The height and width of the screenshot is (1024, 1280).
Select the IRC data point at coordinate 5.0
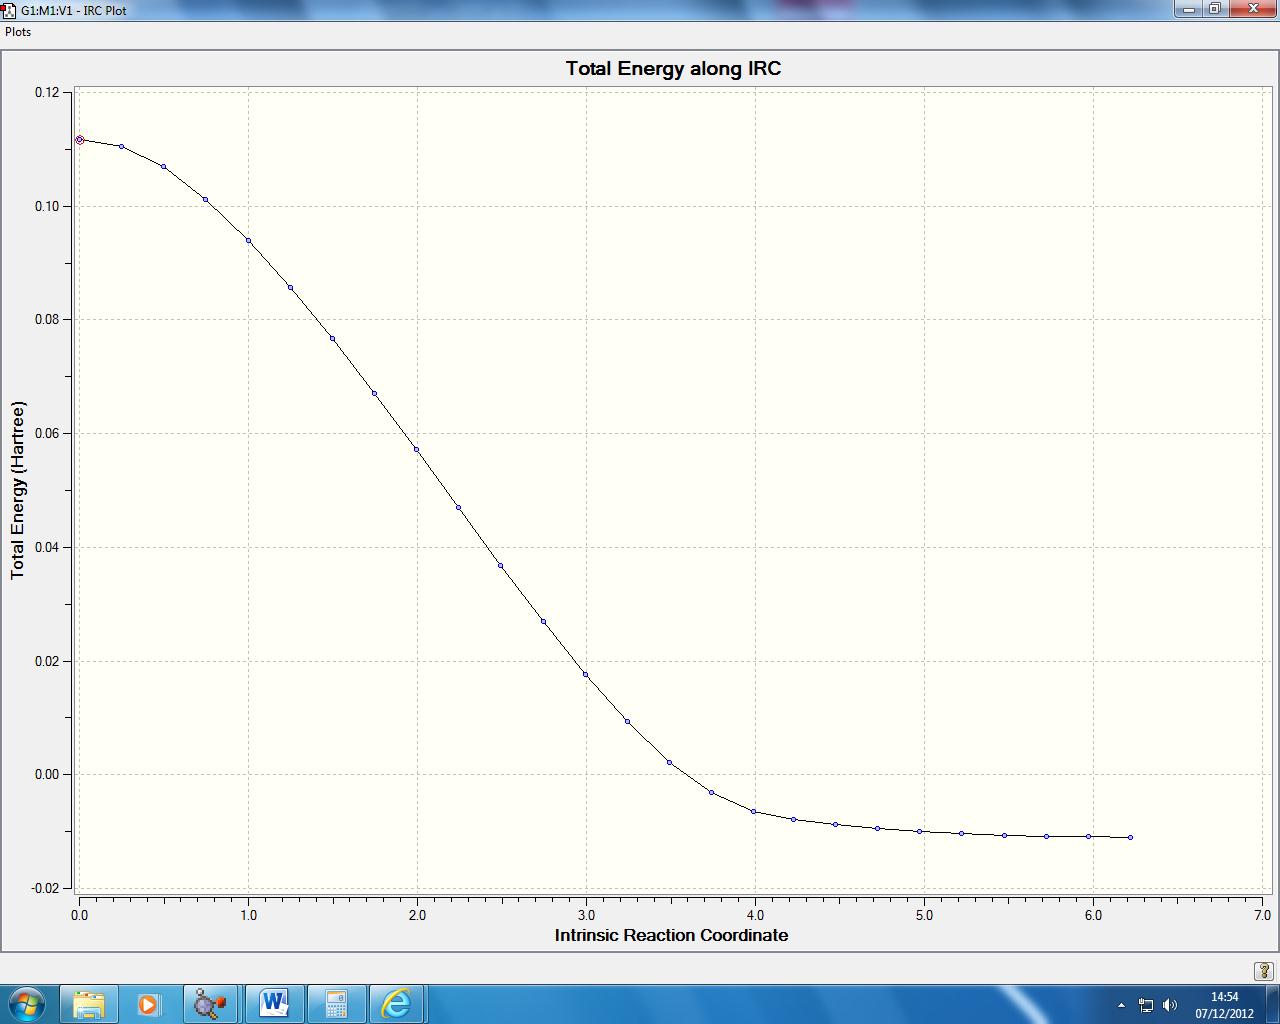(x=920, y=831)
